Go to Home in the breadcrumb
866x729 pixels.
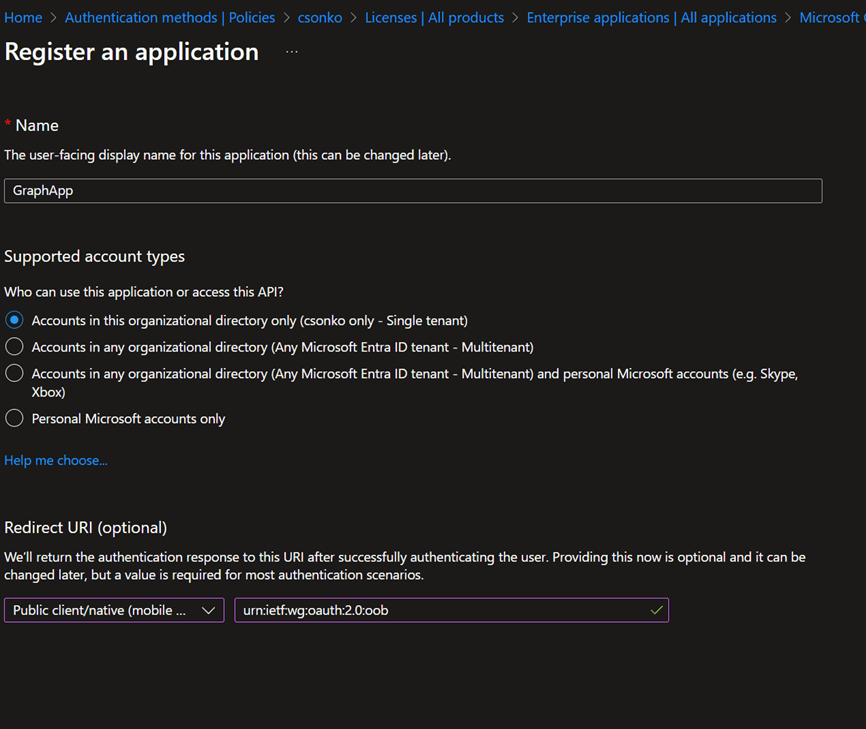tap(23, 17)
